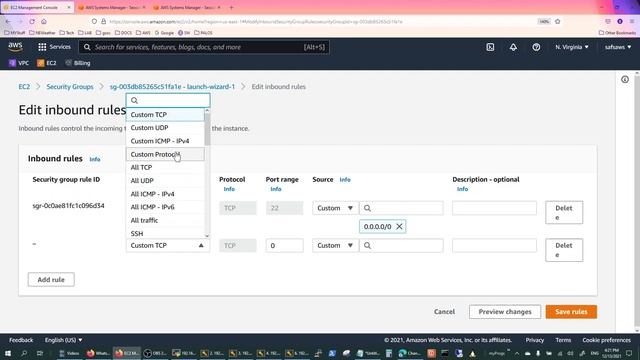The image size is (640, 360).
Task: Open new browser tab
Action: click(231, 7)
